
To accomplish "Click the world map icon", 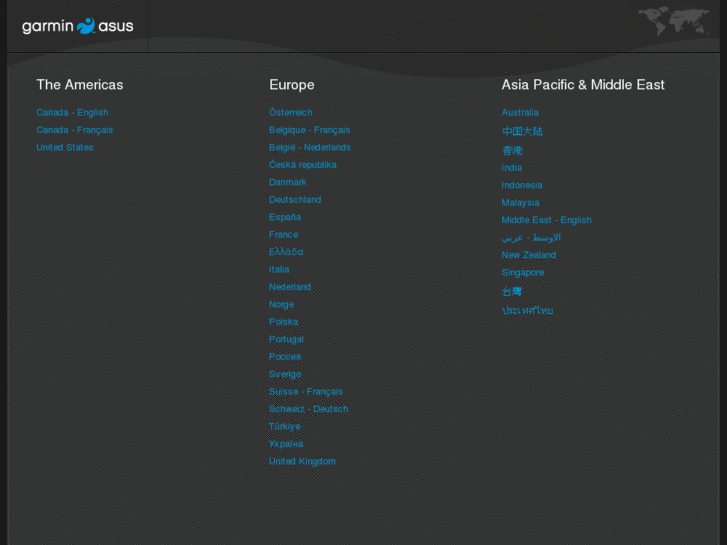I will pos(674,20).
